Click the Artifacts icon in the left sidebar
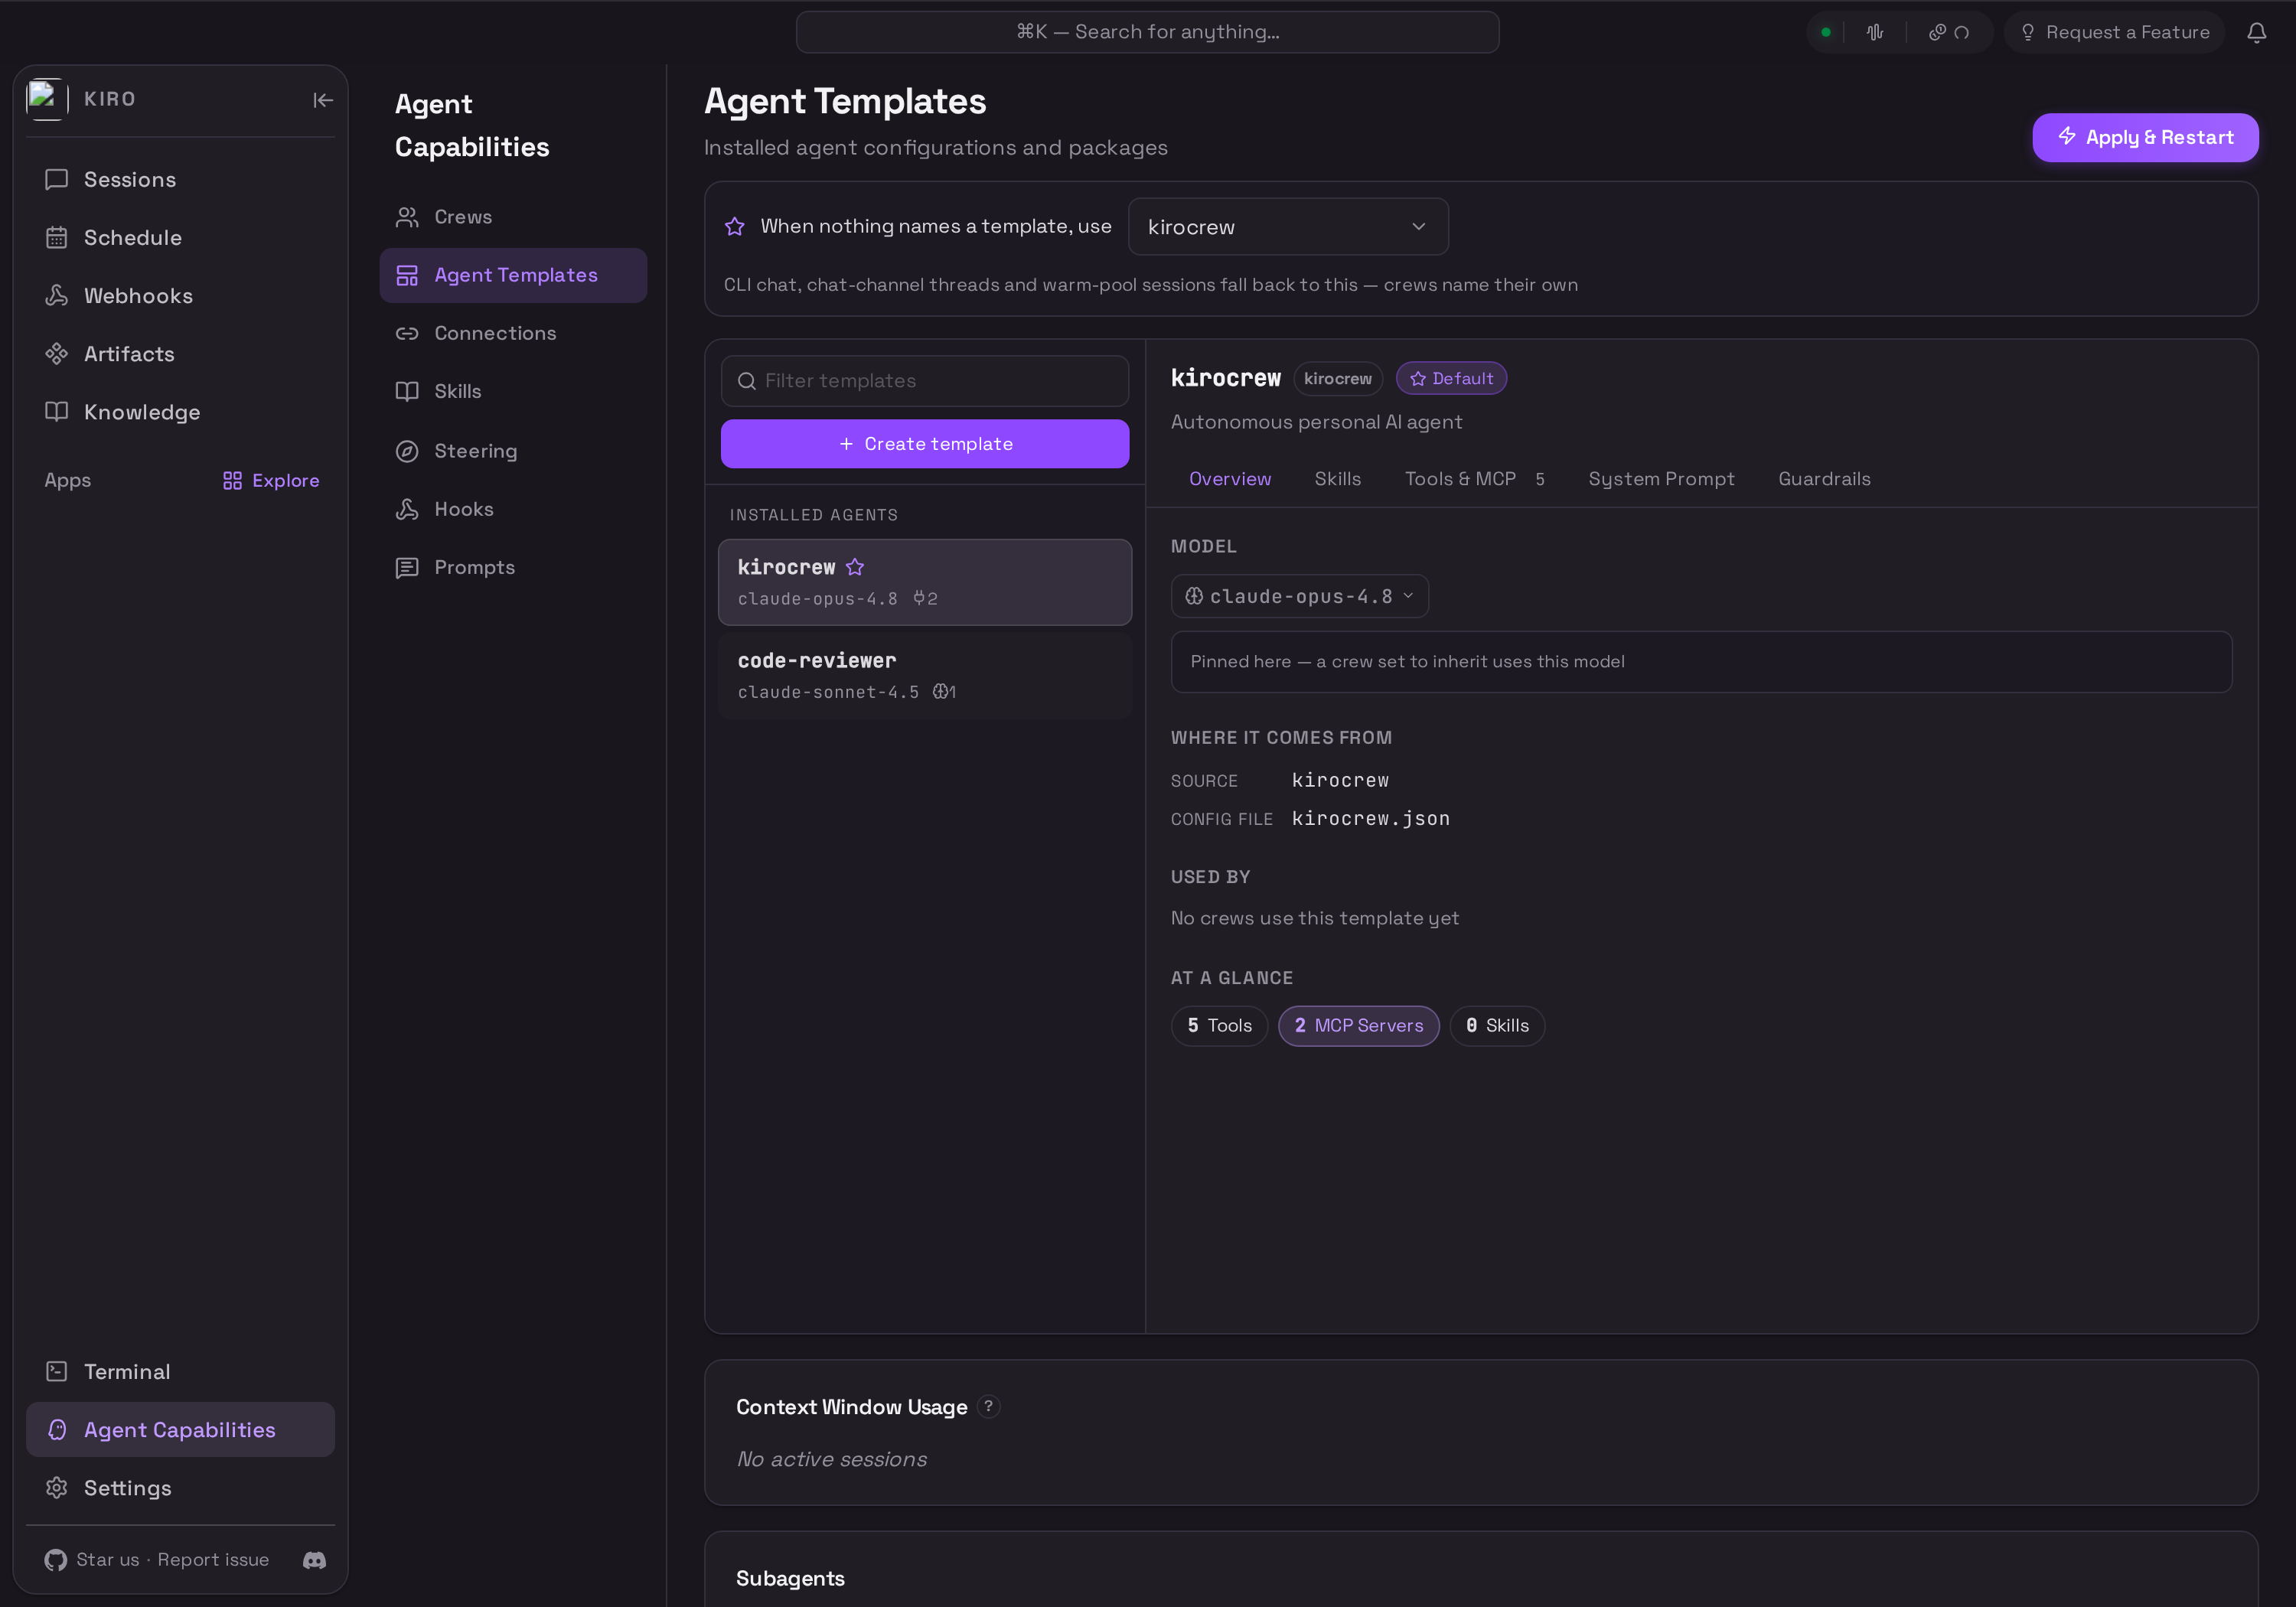This screenshot has height=1607, width=2296. [57, 354]
